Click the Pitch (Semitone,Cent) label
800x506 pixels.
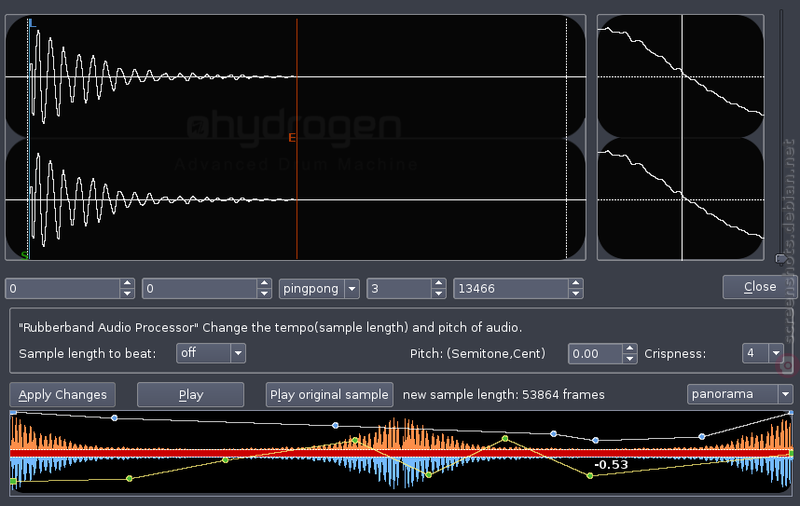coord(478,353)
